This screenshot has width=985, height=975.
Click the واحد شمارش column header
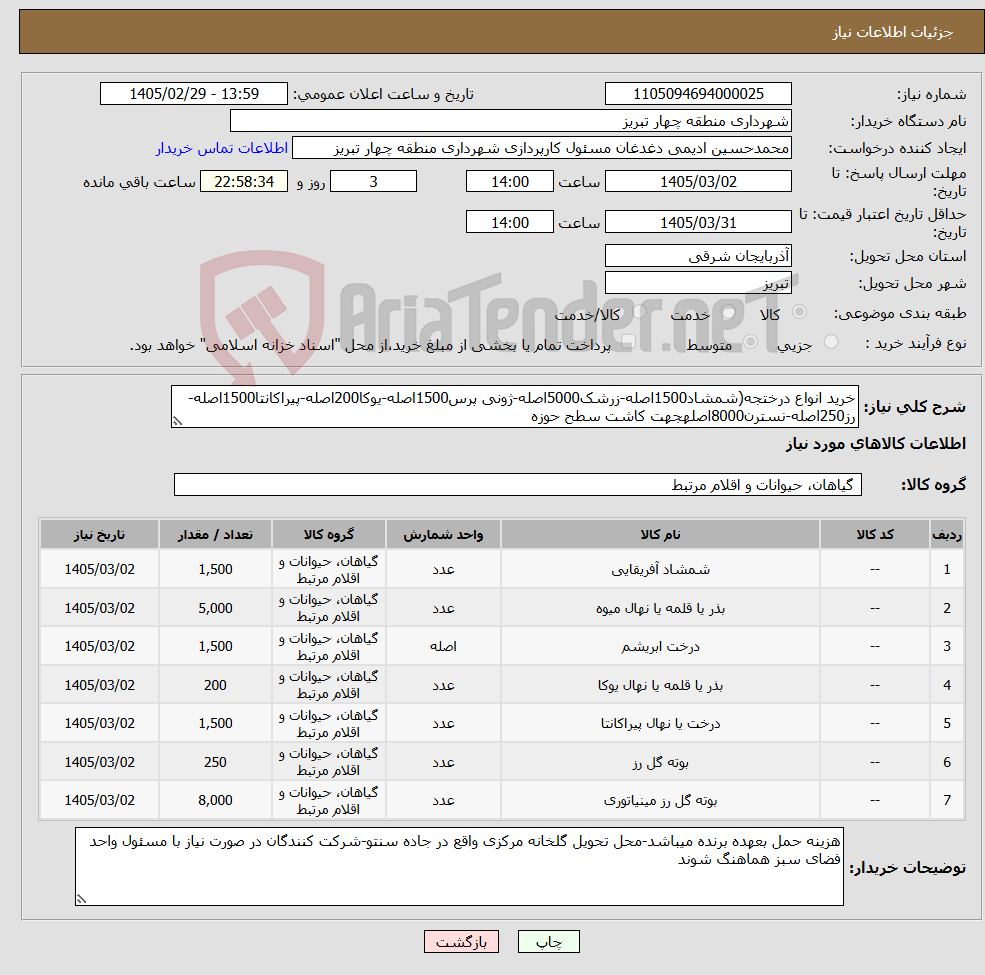[443, 535]
